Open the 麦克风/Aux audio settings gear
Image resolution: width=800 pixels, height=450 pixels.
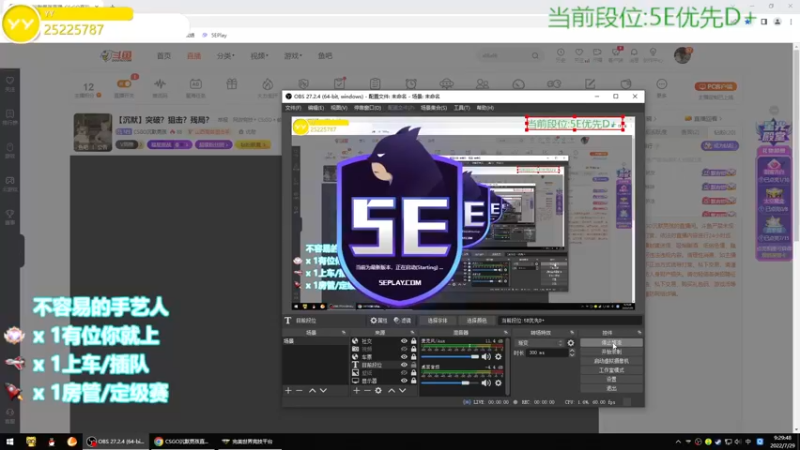tap(498, 357)
